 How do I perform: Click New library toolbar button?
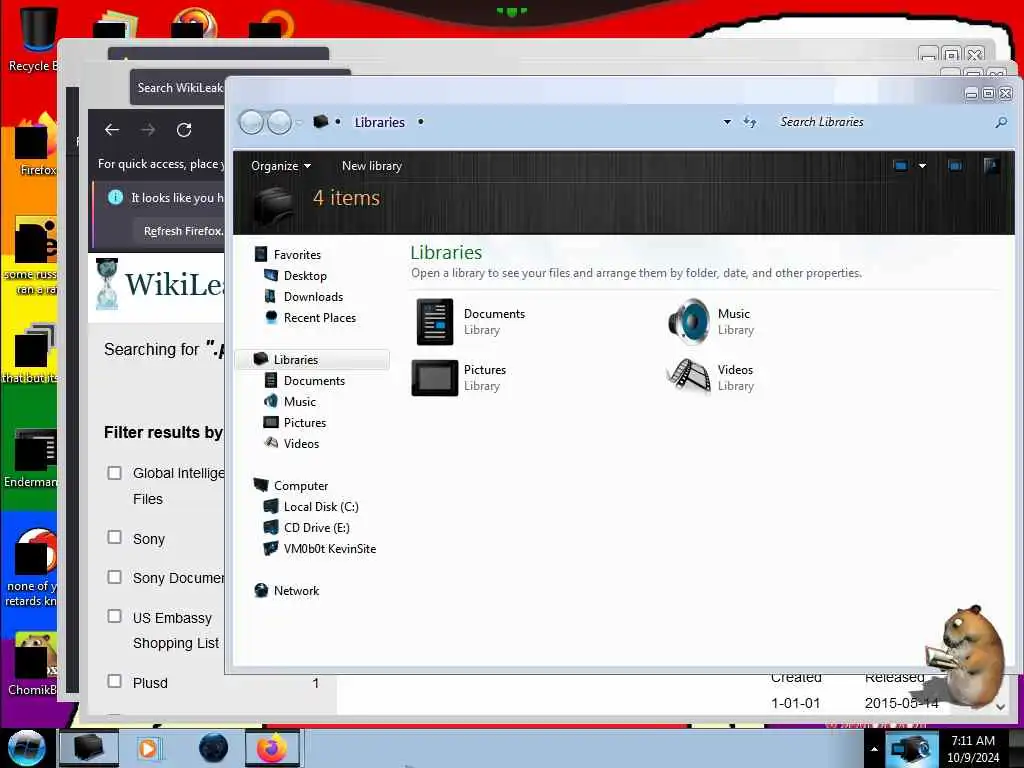372,166
